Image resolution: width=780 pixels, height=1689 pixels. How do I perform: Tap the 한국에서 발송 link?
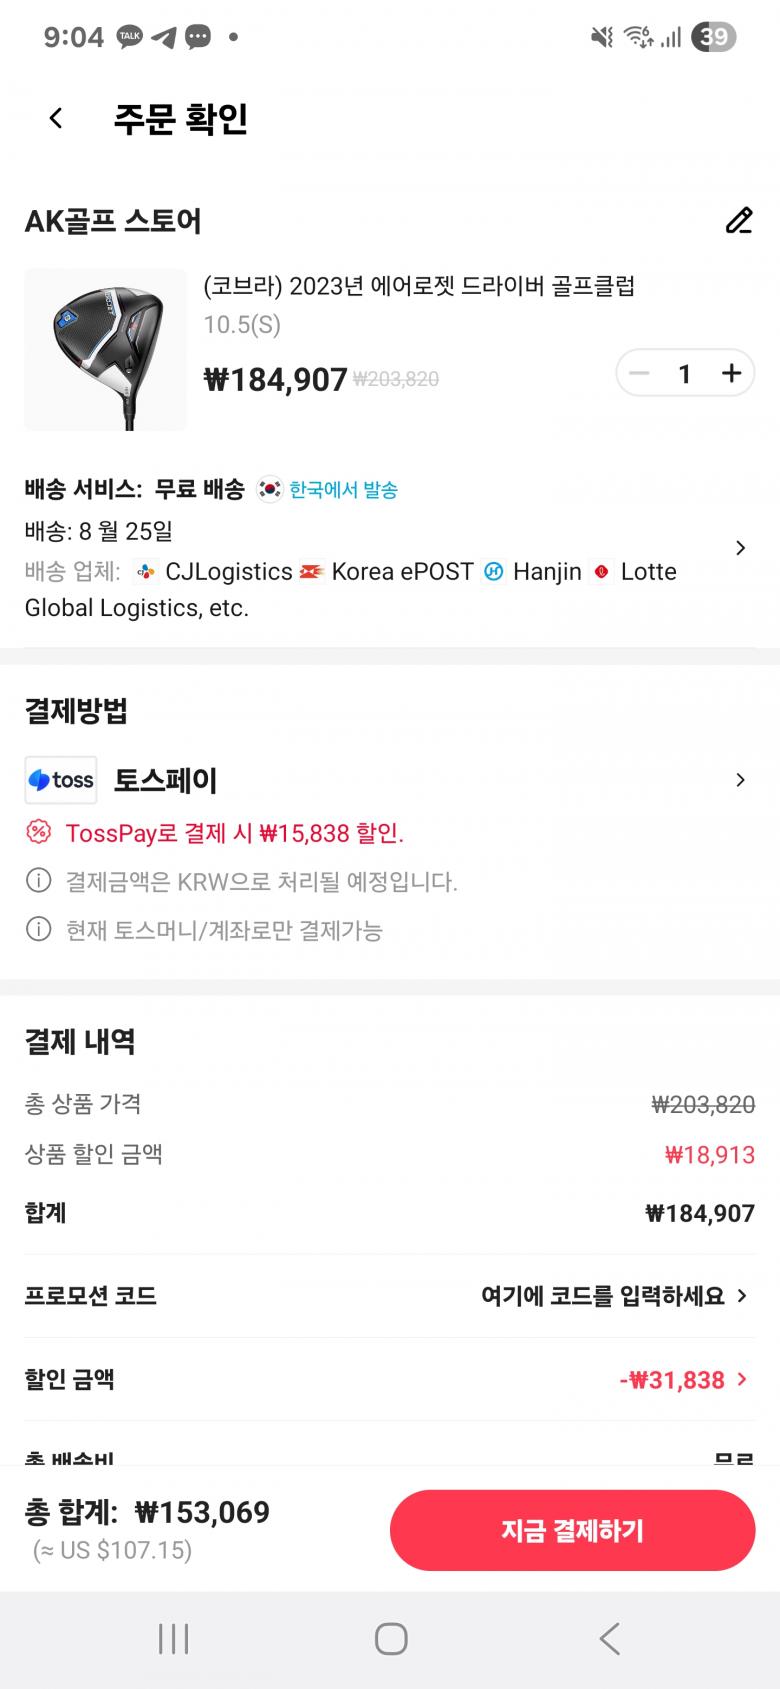point(343,490)
